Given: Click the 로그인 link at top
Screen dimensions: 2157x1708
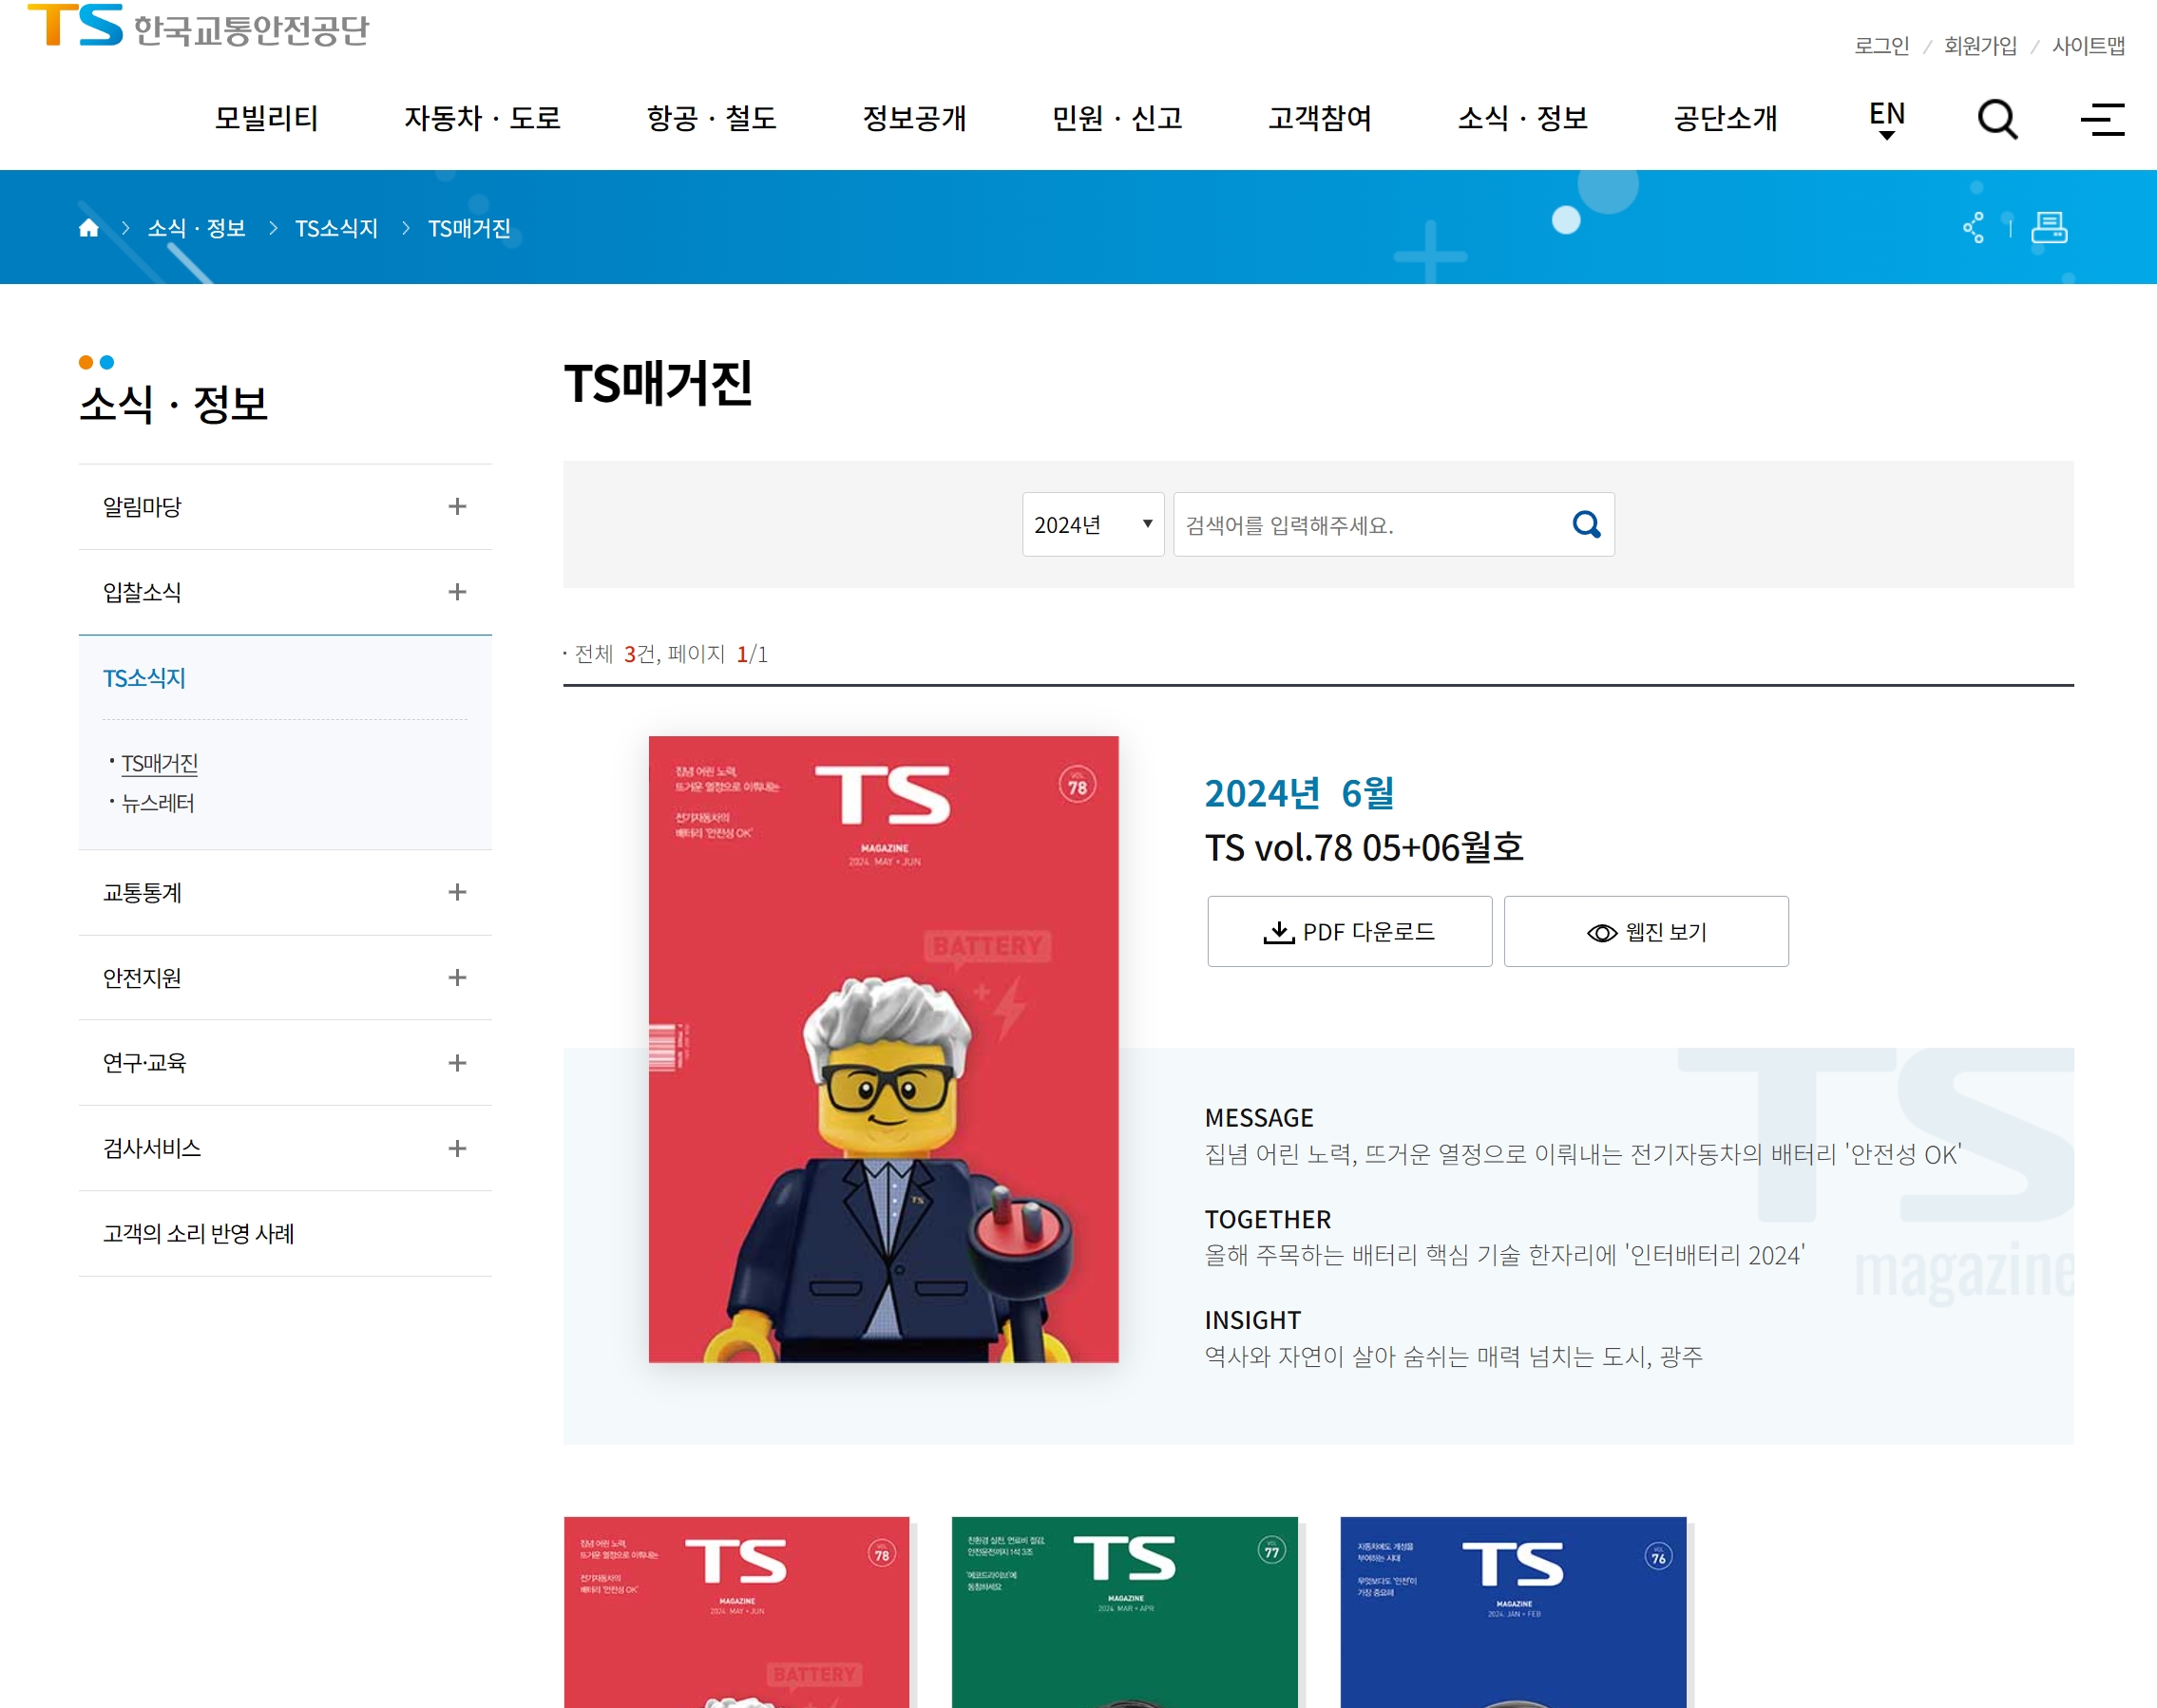Looking at the screenshot, I should click(x=1881, y=46).
